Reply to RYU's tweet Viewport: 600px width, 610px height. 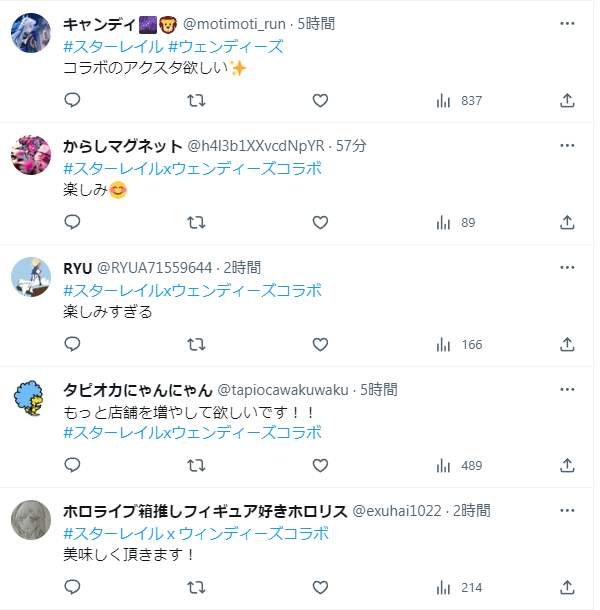click(72, 344)
